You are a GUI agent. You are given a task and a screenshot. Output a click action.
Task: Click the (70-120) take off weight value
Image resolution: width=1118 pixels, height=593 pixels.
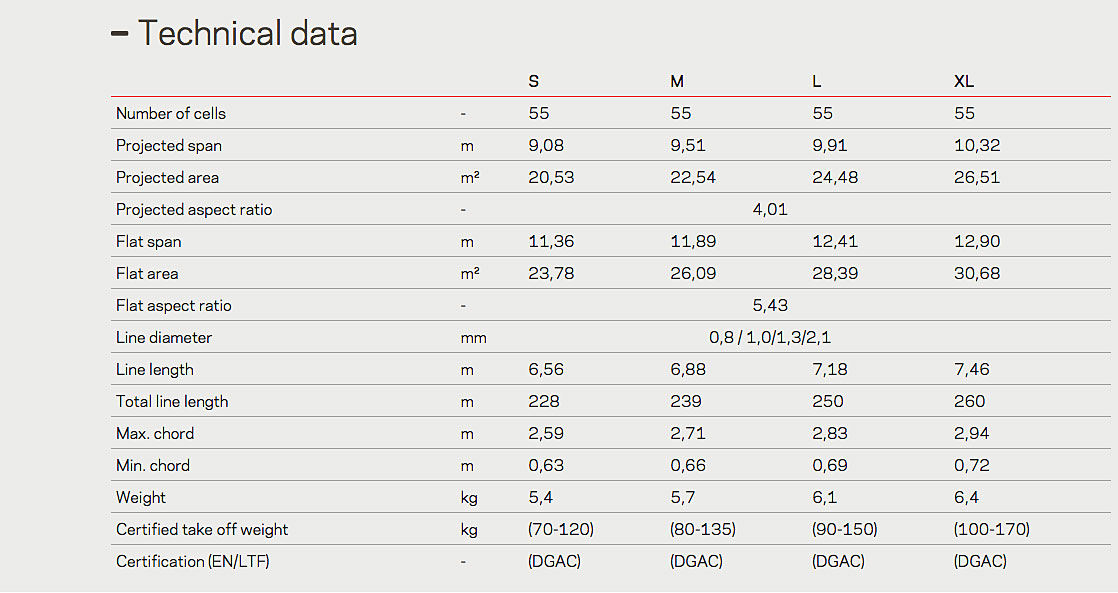click(561, 530)
